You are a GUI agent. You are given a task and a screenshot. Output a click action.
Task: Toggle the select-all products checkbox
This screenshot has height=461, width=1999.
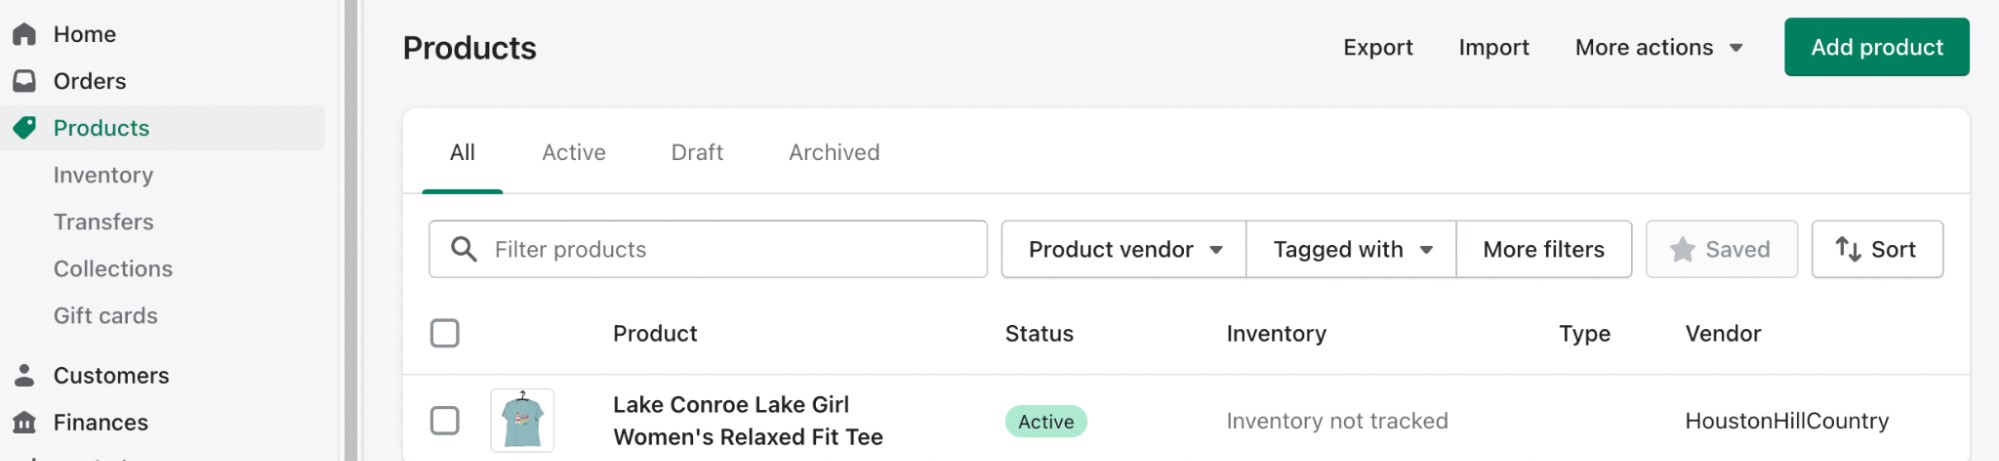pos(445,333)
